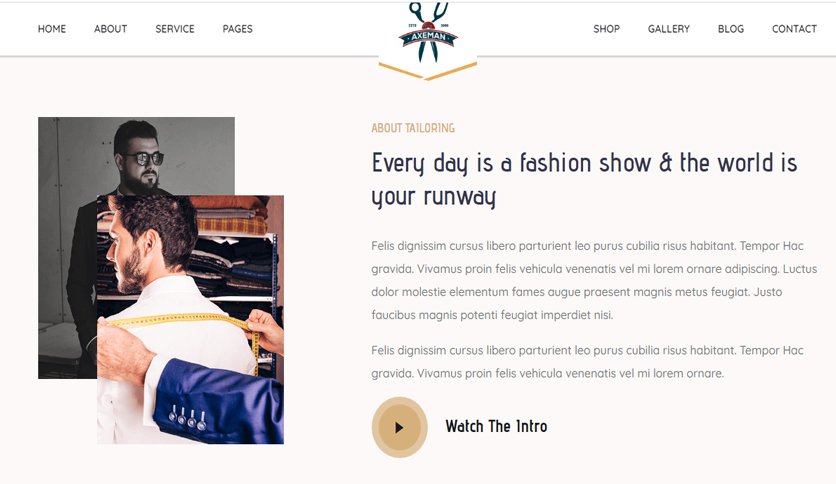Screen dimensions: 836x484
Task: Click the Axeman scissors logo
Action: coord(428,33)
